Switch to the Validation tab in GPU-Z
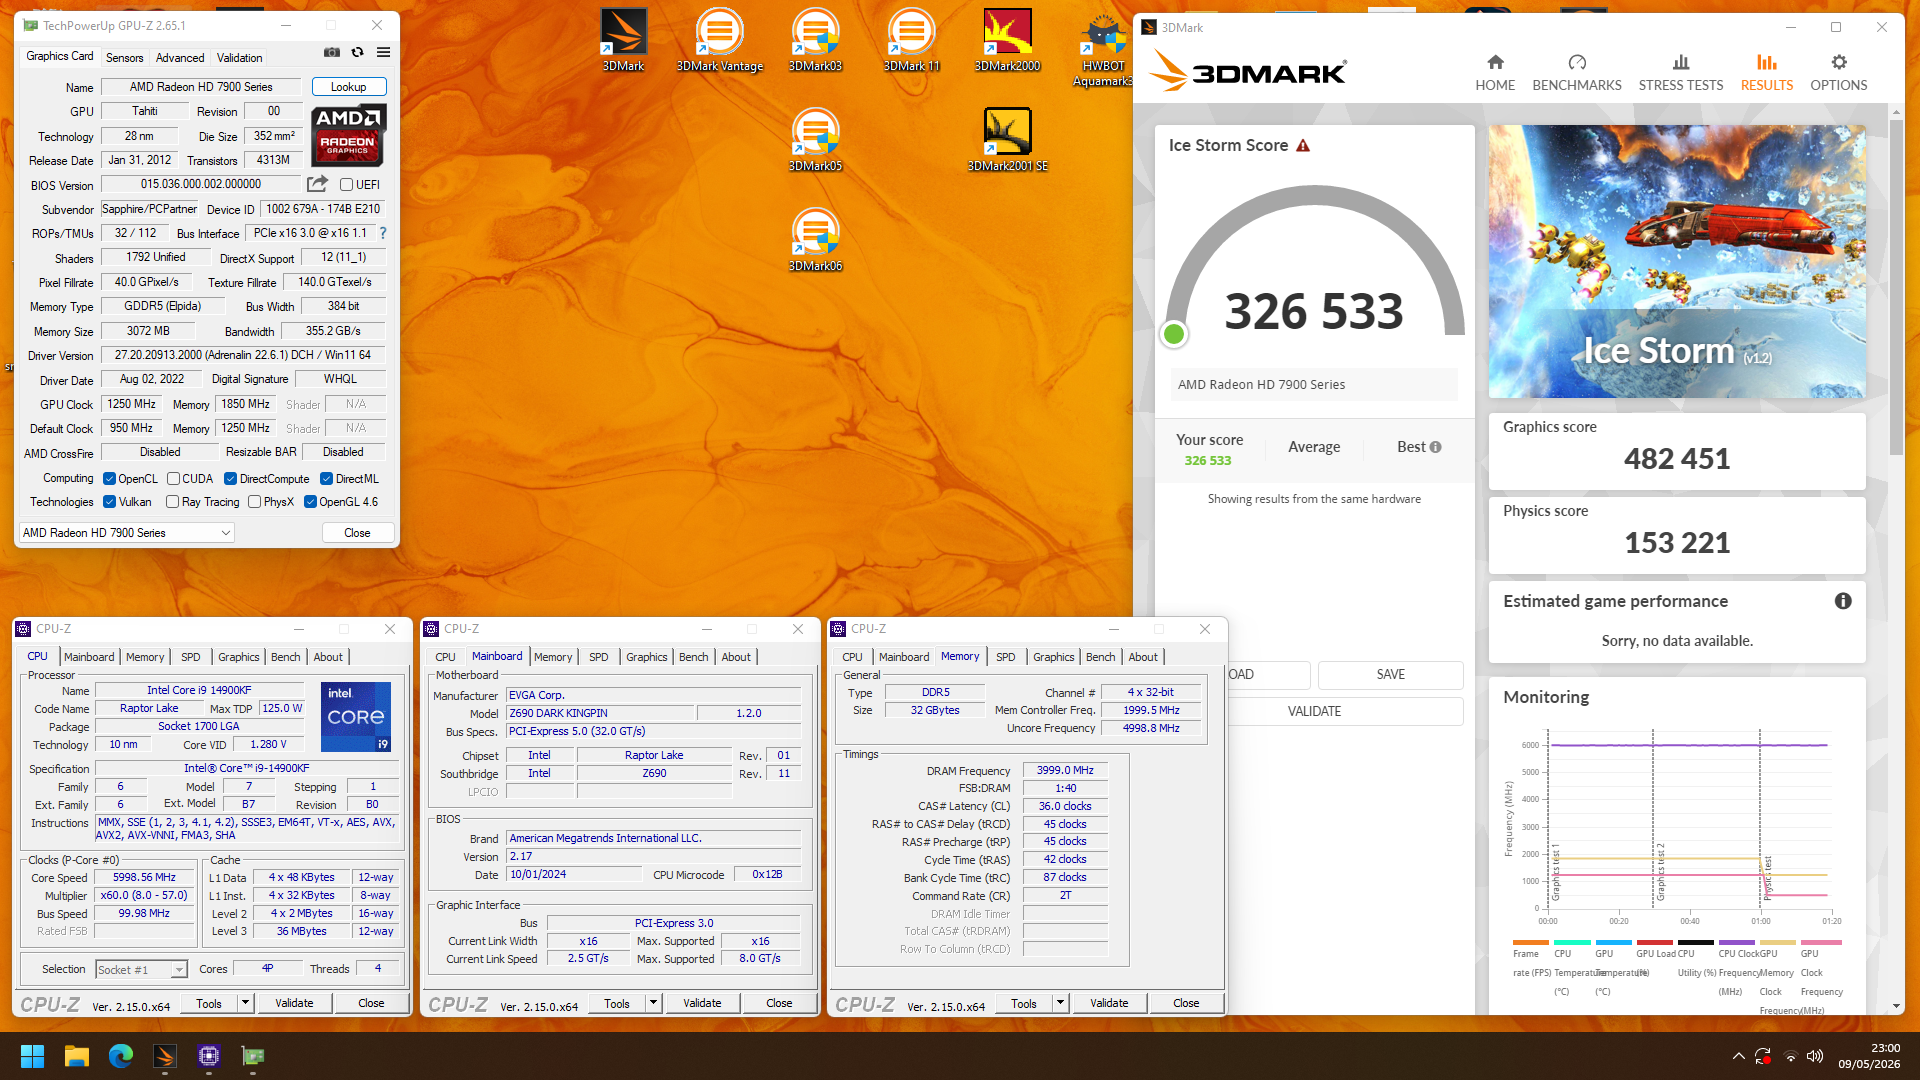 (x=240, y=58)
